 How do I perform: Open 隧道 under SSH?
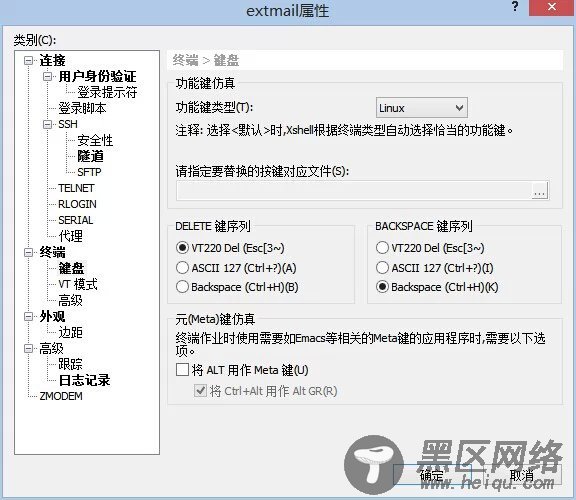pyautogui.click(x=90, y=156)
